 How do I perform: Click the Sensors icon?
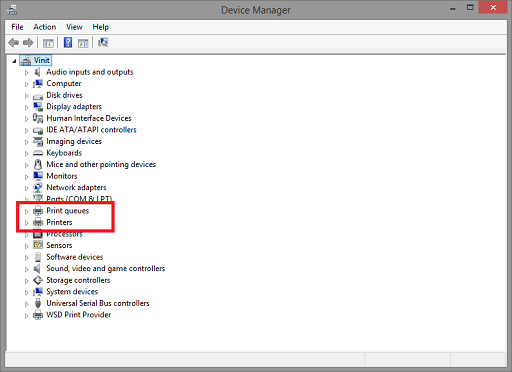click(x=38, y=245)
